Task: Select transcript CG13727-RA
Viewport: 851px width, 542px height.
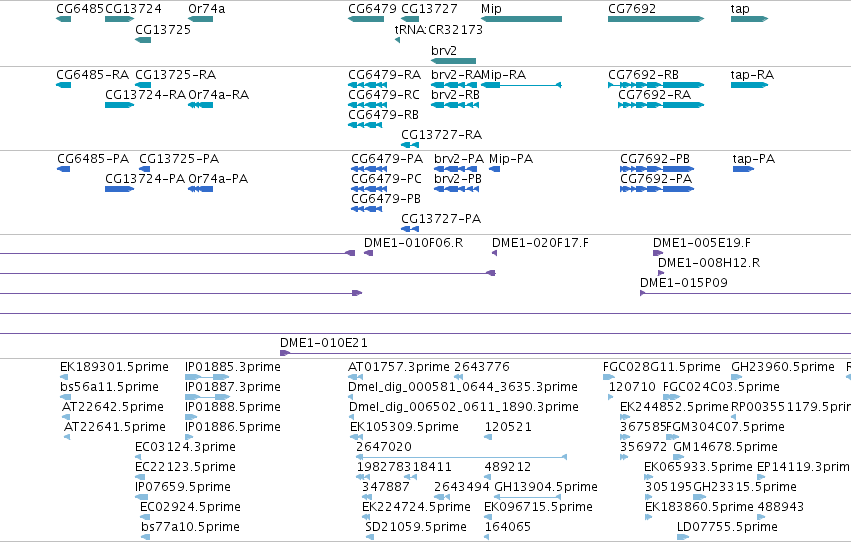Action: pyautogui.click(x=410, y=145)
